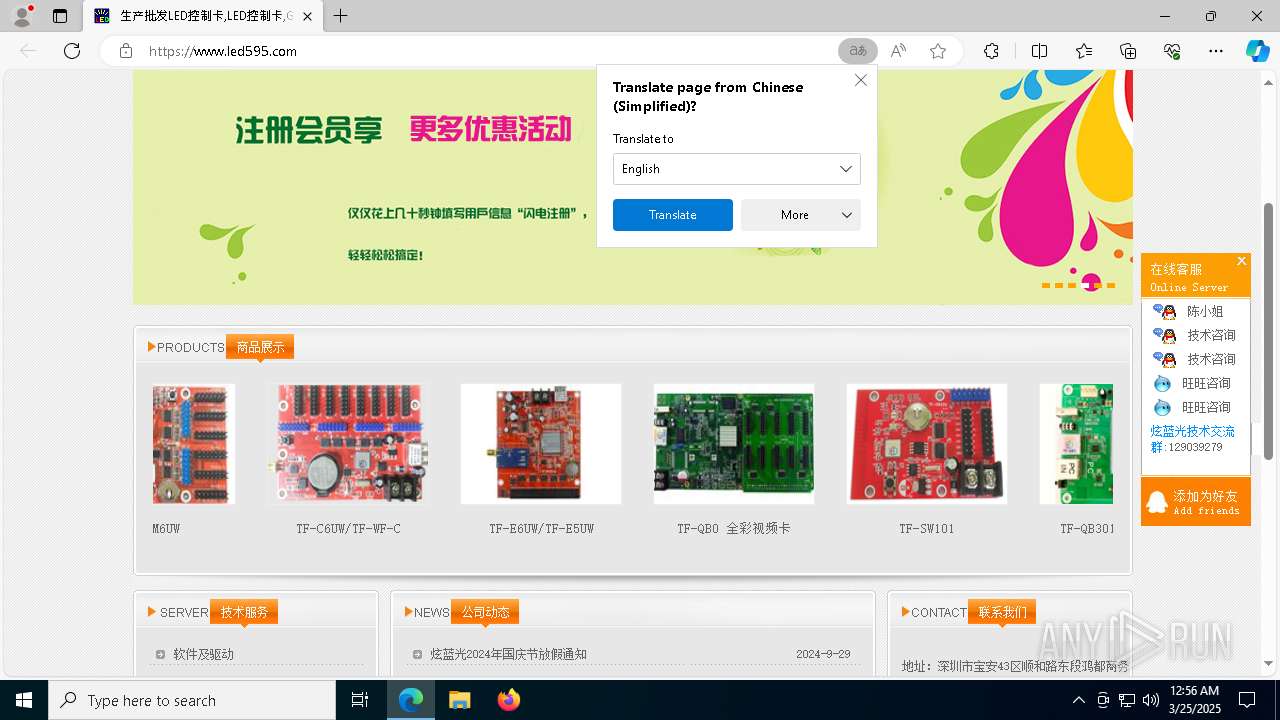The height and width of the screenshot is (720, 1280).
Task: Open the Collections icon
Action: point(1128,51)
